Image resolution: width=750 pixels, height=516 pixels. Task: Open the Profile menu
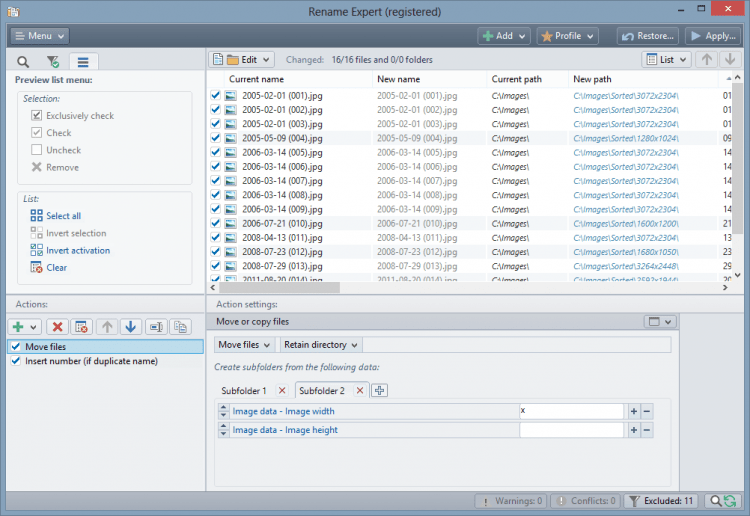point(567,36)
